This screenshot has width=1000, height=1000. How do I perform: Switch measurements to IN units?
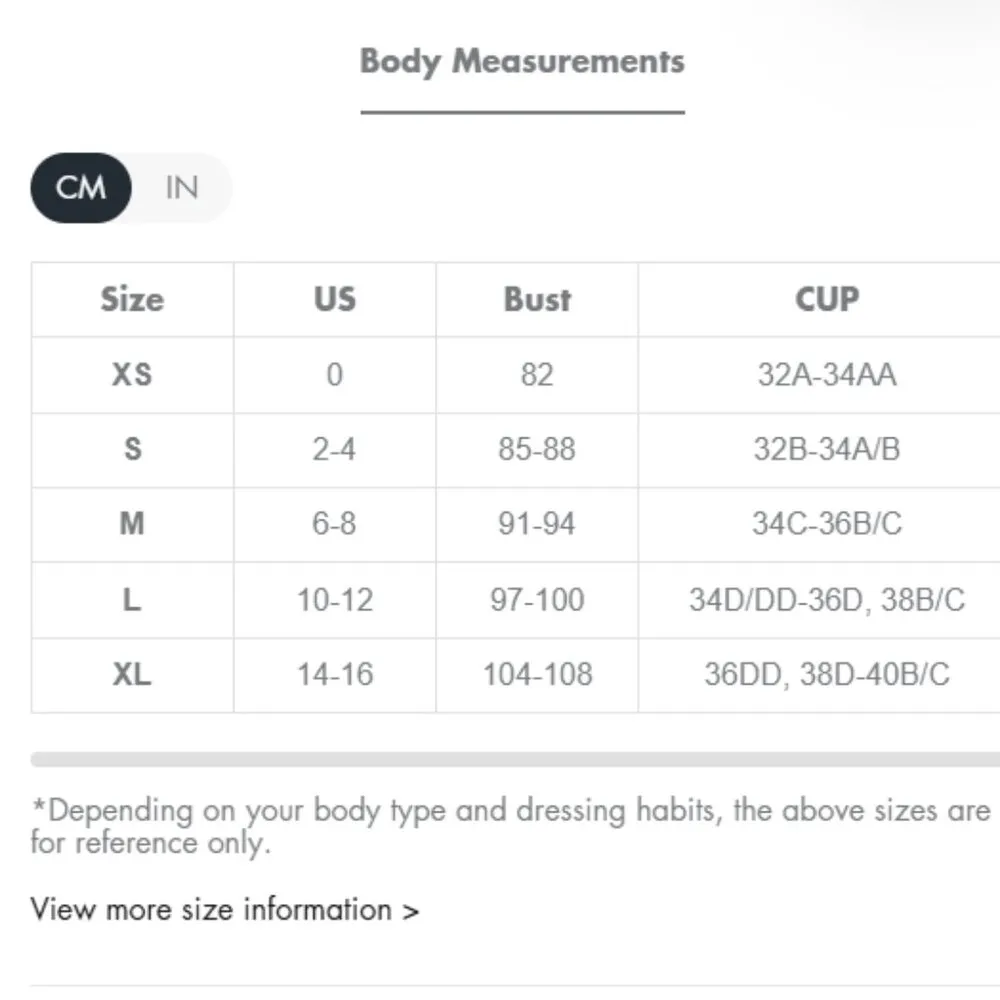pyautogui.click(x=181, y=188)
